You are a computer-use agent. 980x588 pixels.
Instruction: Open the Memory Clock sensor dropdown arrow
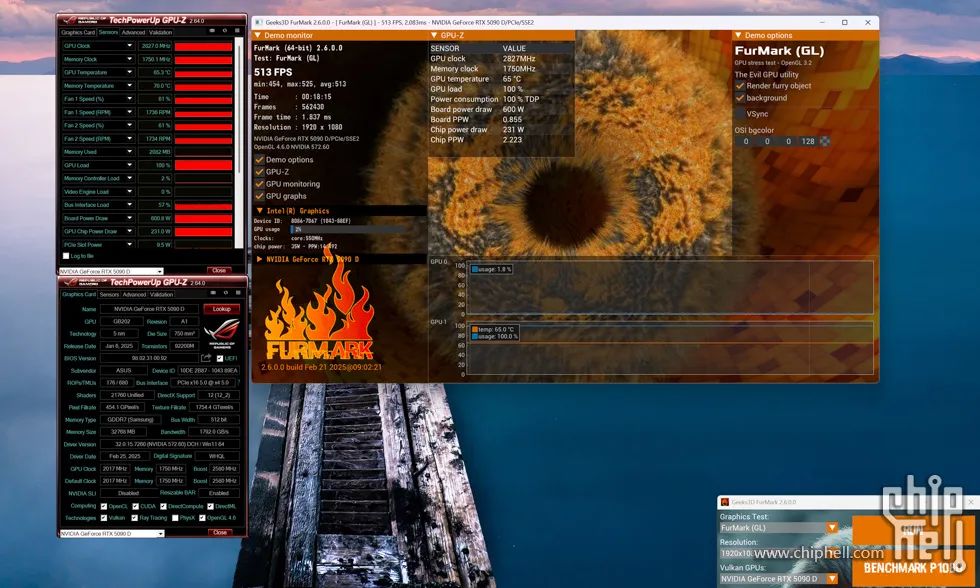click(129, 59)
